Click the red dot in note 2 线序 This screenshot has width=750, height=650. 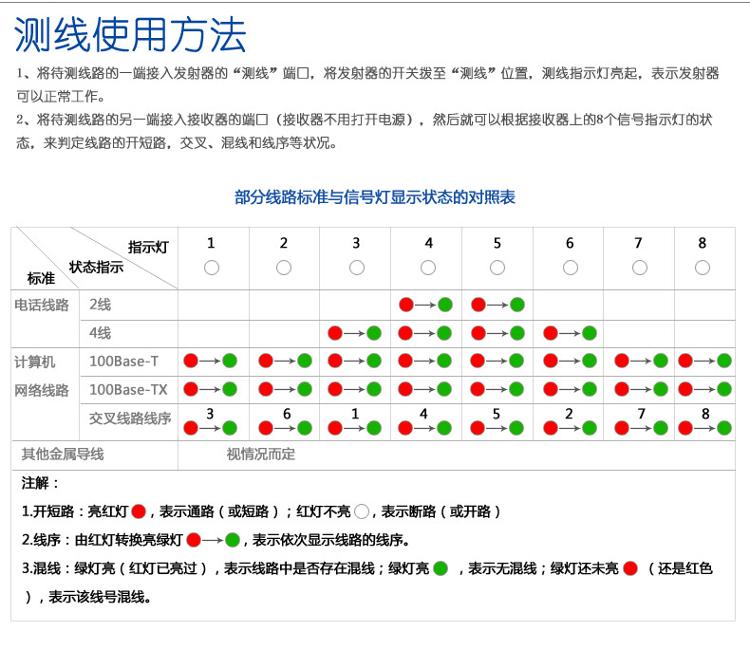[194, 540]
